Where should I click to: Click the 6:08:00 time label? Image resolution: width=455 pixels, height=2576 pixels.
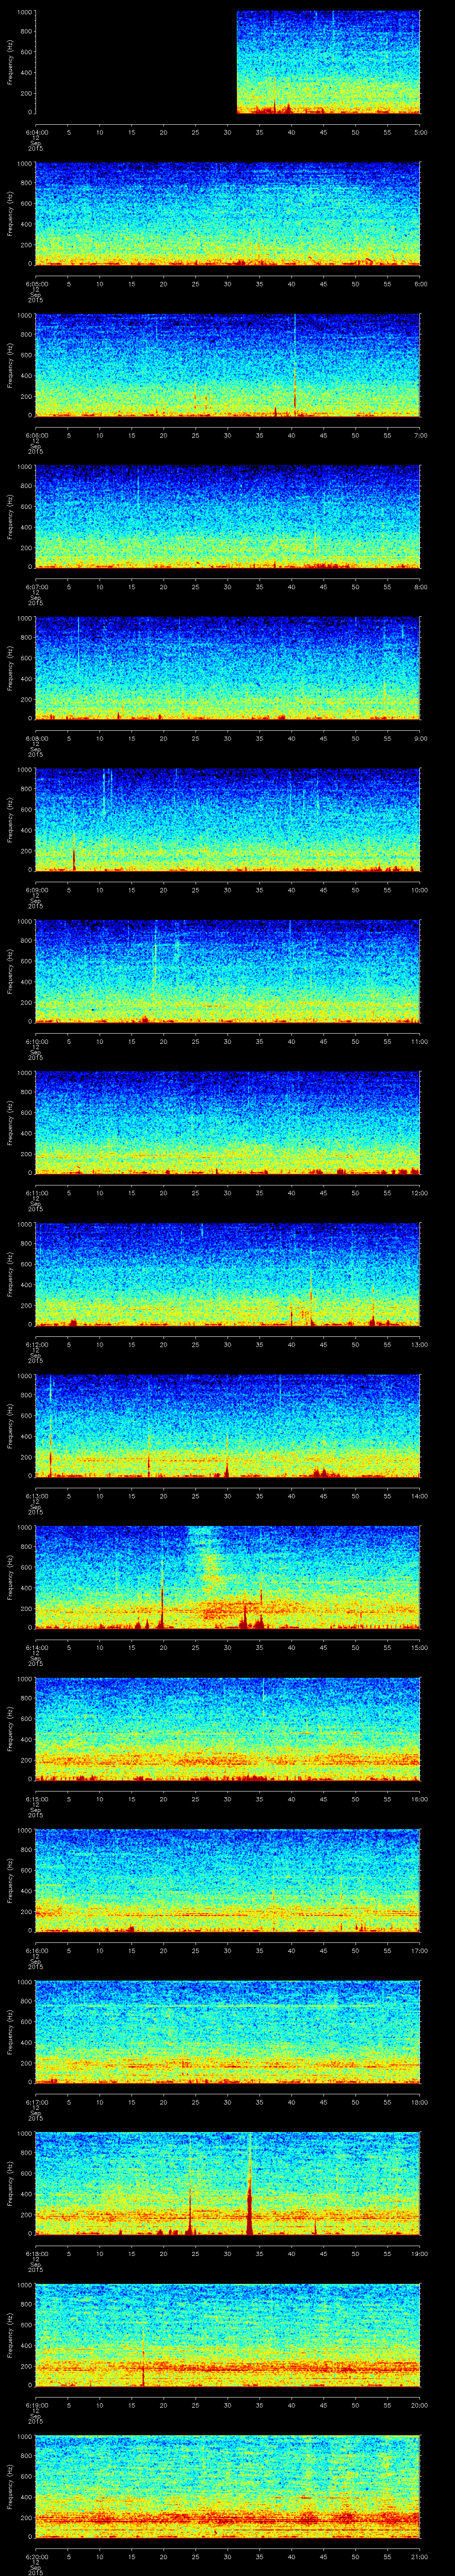coord(35,738)
